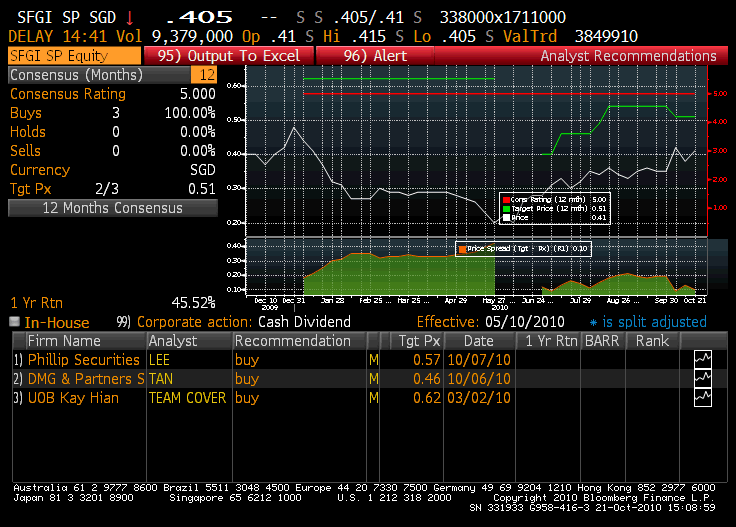Click the Holds row label
Image resolution: width=736 pixels, height=527 pixels.
[28, 132]
